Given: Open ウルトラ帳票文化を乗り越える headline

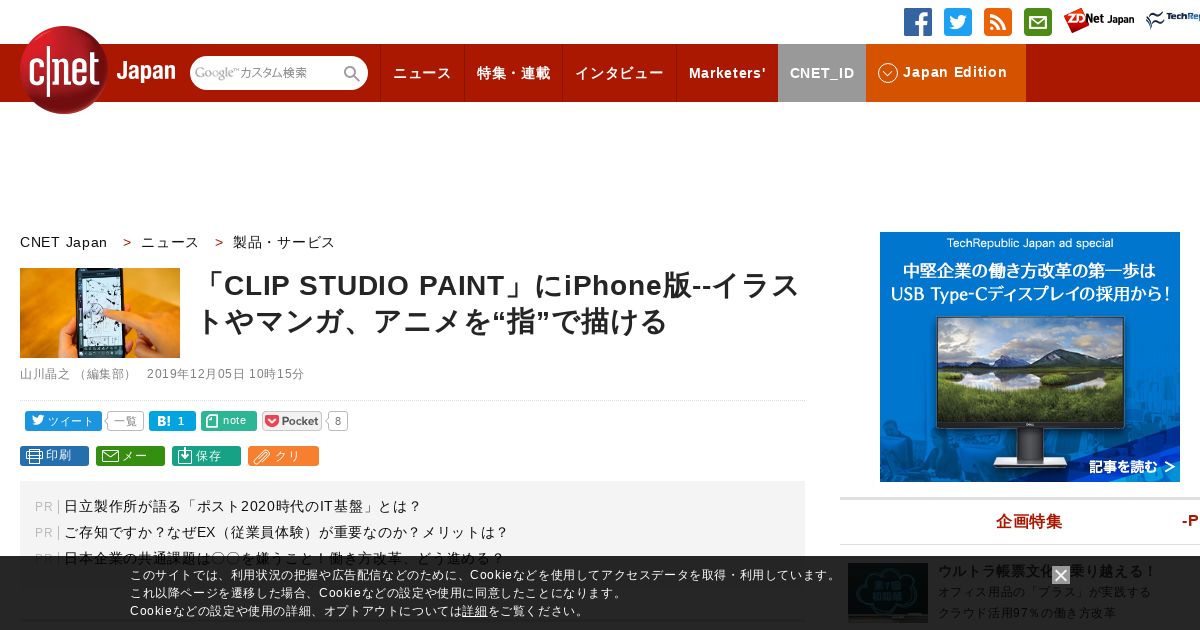Looking at the screenshot, I should 1047,571.
